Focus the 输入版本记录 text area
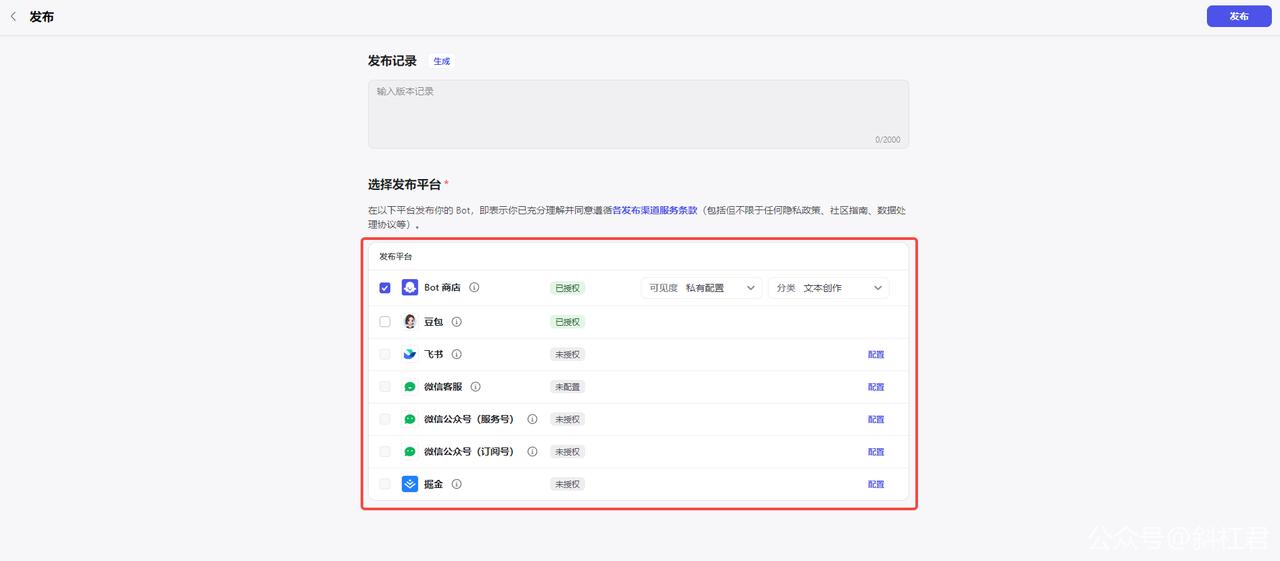The height and width of the screenshot is (561, 1280). (x=638, y=114)
